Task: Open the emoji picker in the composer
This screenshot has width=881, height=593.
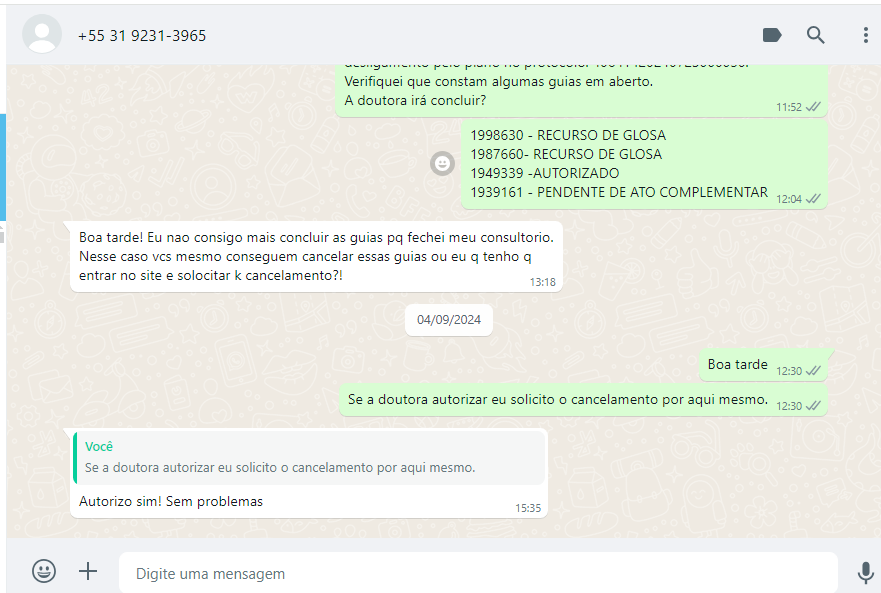Action: click(x=44, y=571)
